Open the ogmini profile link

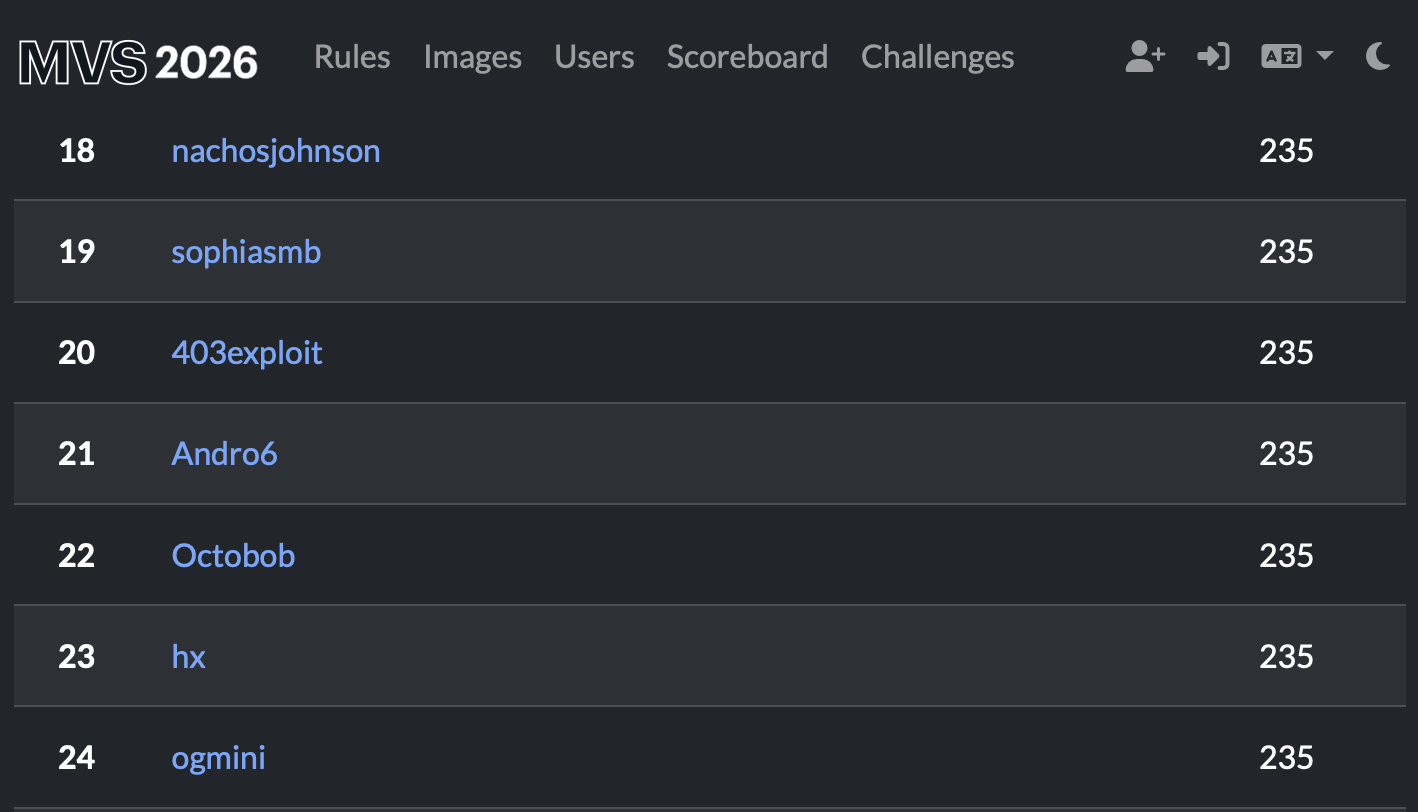[218, 757]
